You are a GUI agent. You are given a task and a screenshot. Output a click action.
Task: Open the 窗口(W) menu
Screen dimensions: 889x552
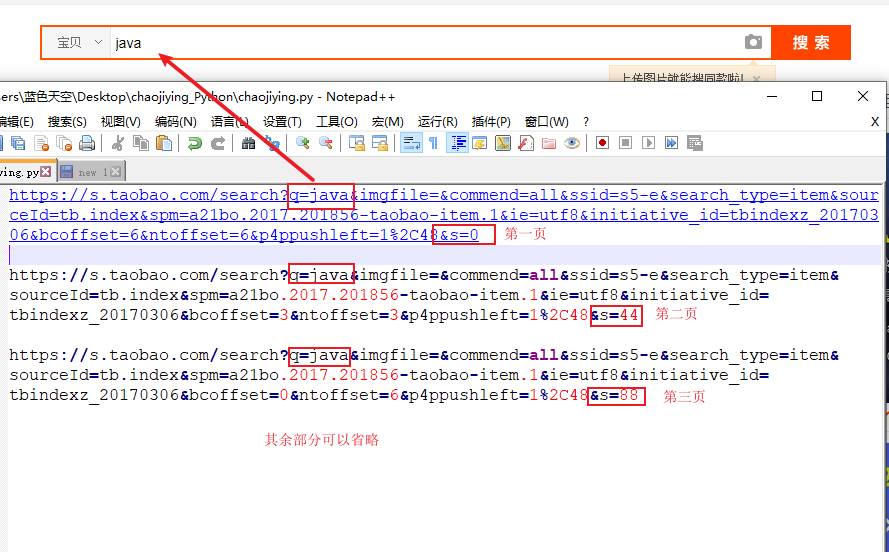547,122
